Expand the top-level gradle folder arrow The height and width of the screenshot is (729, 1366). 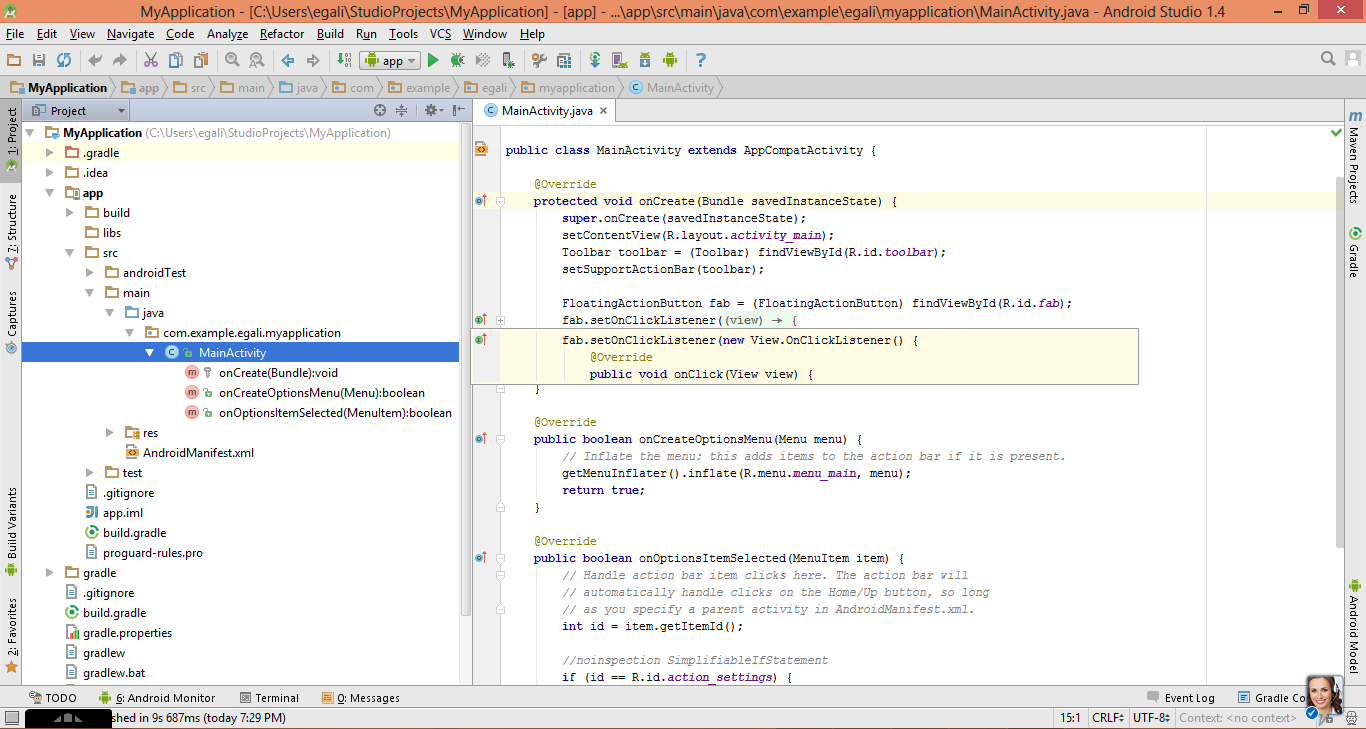tap(50, 573)
